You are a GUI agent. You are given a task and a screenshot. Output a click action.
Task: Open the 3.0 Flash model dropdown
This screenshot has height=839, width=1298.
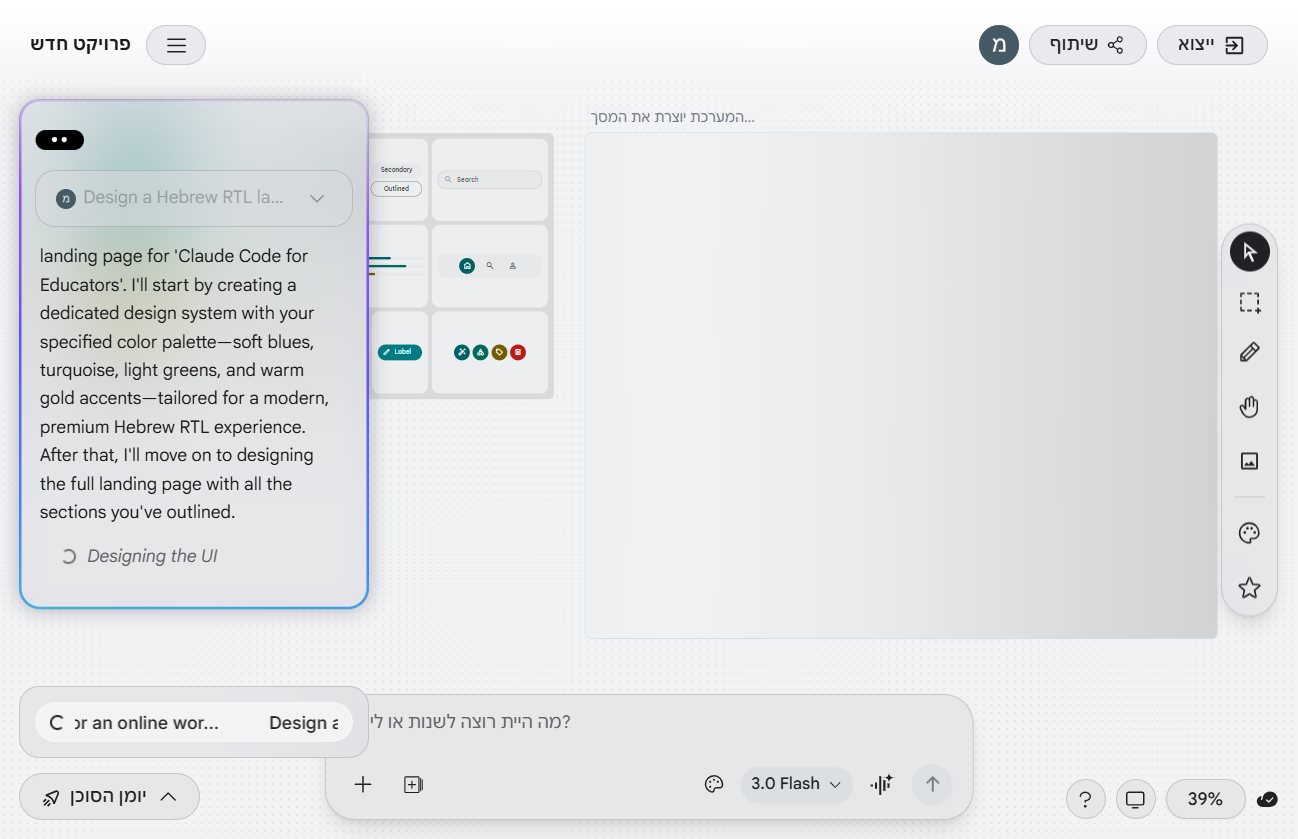point(796,784)
